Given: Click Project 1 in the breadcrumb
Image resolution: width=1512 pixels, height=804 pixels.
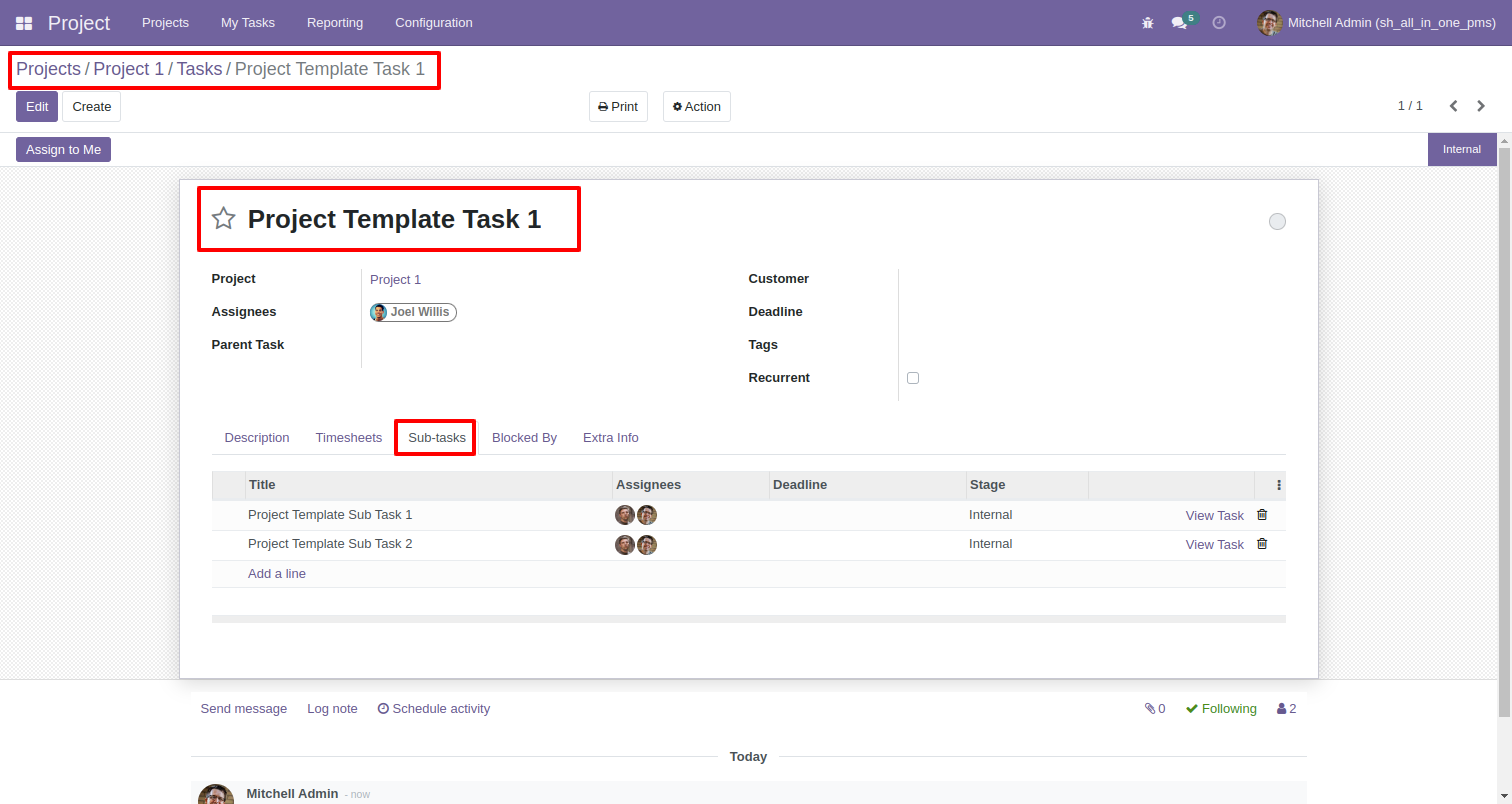Looking at the screenshot, I should pyautogui.click(x=128, y=69).
